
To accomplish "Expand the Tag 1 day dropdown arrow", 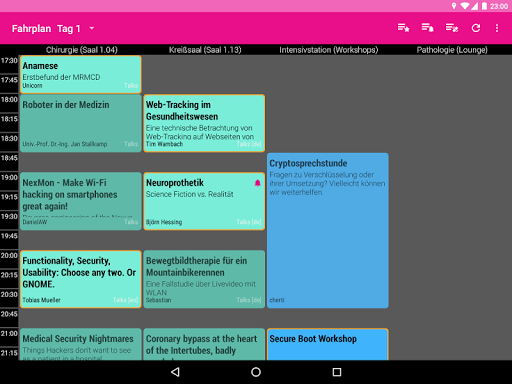I will click(92, 28).
